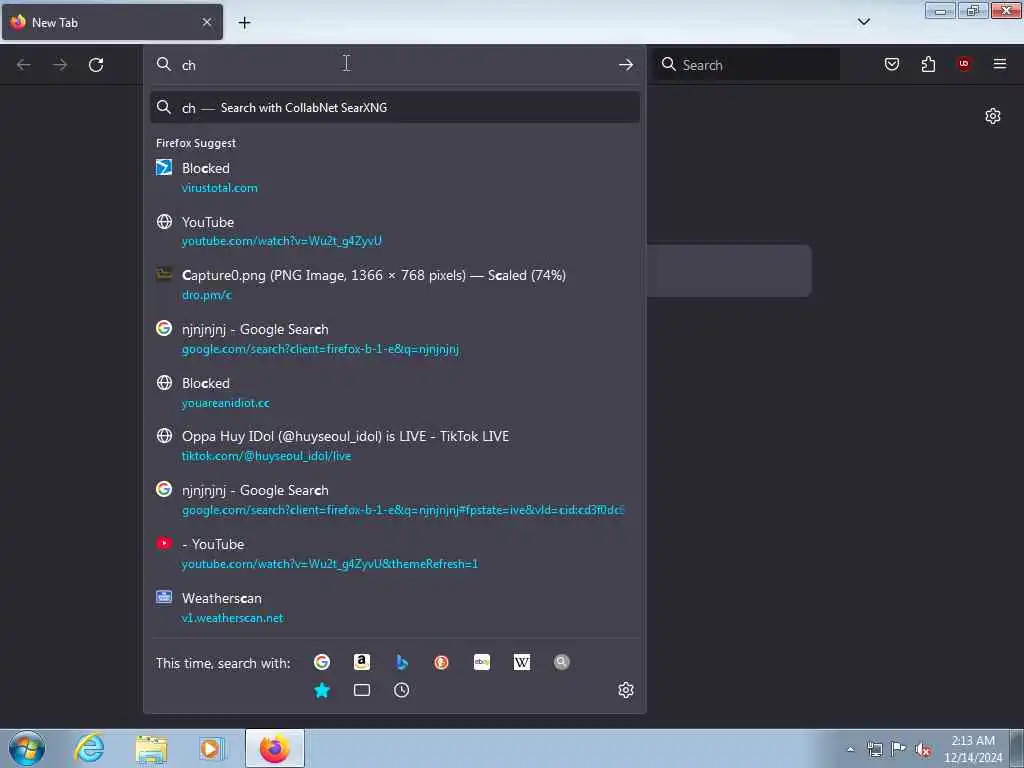The width and height of the screenshot is (1024, 768).
Task: Open njnjnjnj suggestion with fpstate=ive URL
Action: click(x=395, y=500)
